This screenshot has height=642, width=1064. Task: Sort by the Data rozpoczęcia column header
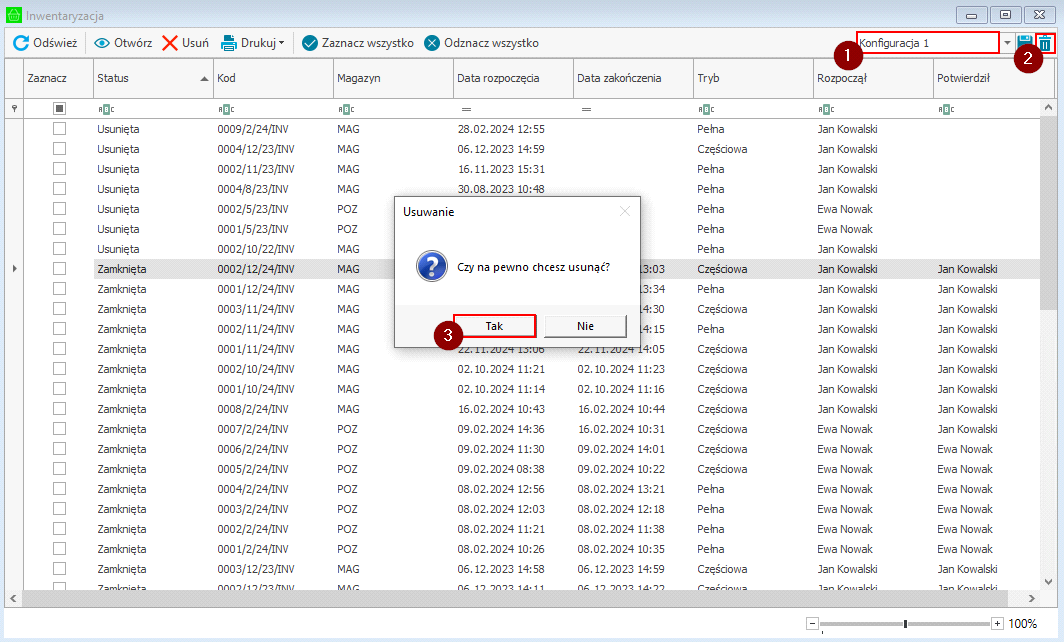[x=513, y=78]
